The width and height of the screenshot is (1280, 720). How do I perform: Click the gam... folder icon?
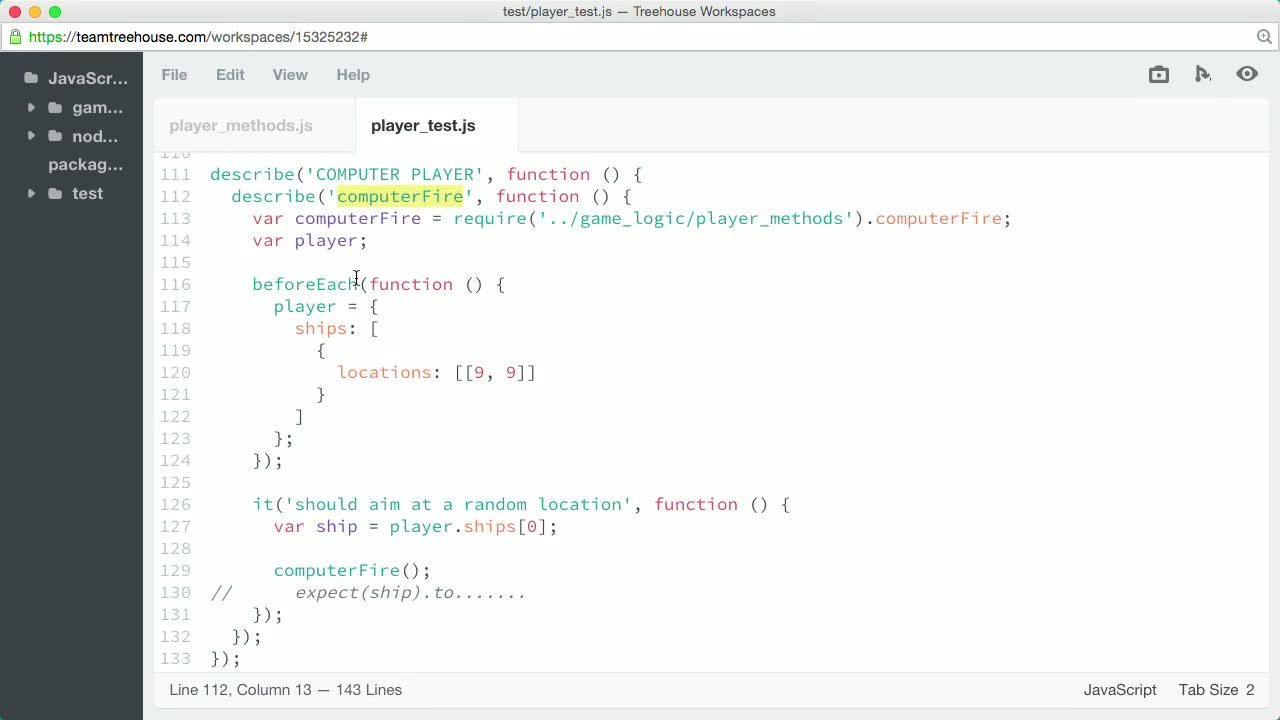pos(55,108)
